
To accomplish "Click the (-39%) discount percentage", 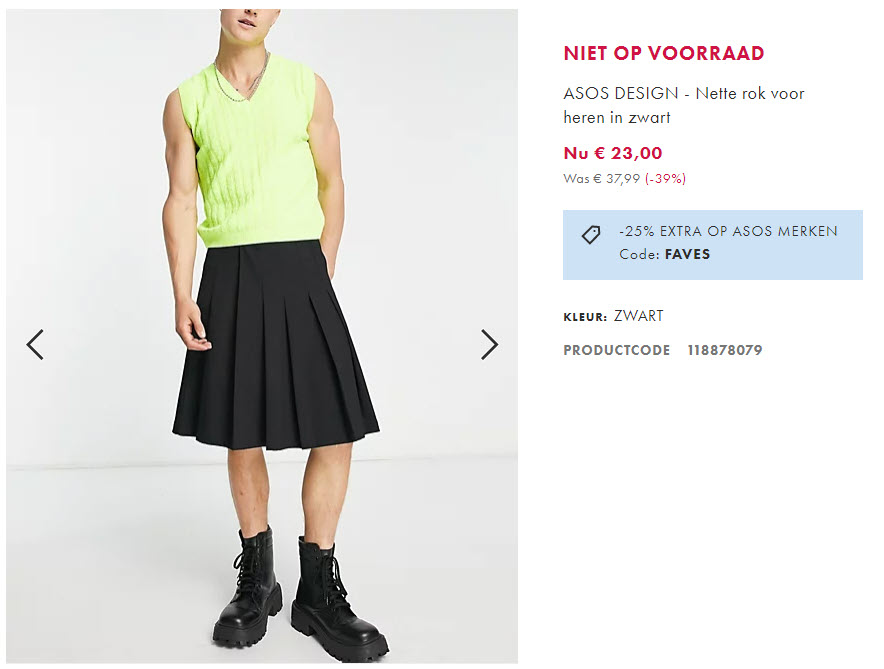I will point(665,179).
